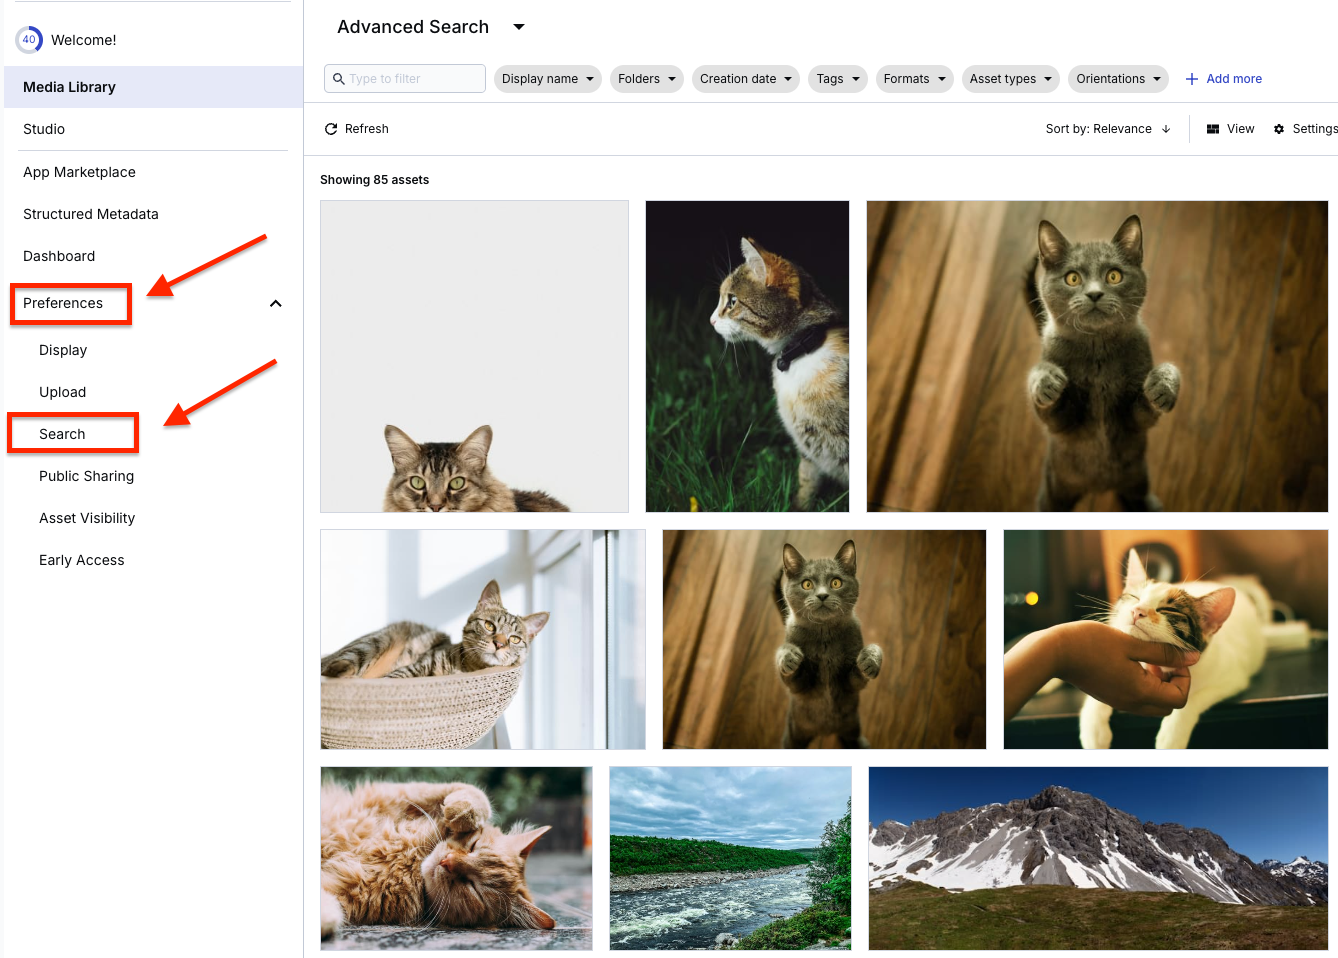Open the Advanced Search dropdown arrow
1338x958 pixels.
(518, 27)
